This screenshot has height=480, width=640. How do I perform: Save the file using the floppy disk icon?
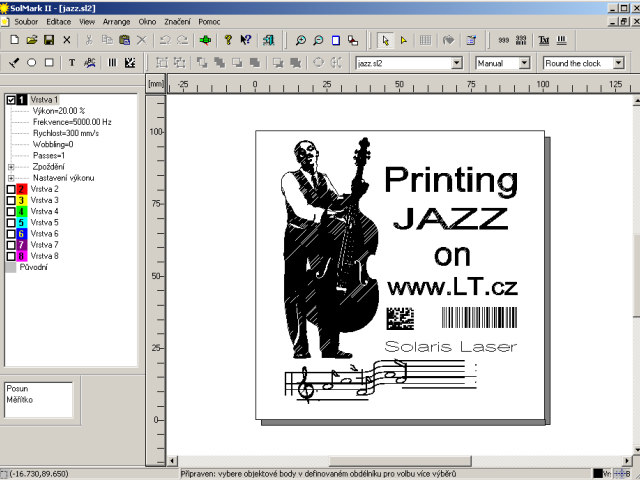tap(49, 40)
